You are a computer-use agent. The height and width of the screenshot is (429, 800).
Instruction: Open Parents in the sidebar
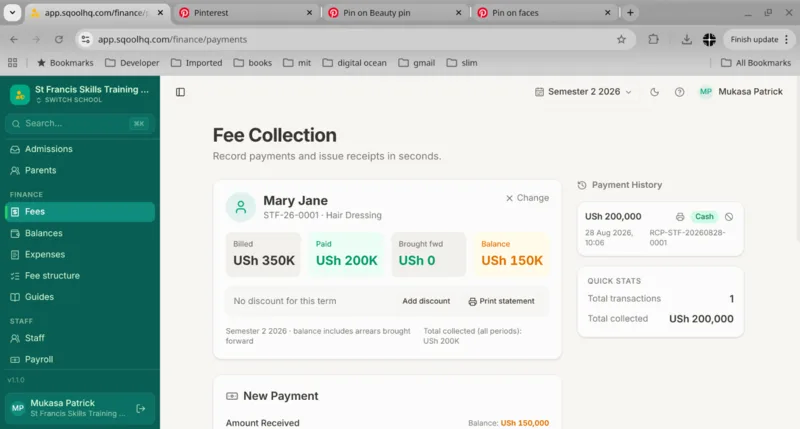pos(80,170)
